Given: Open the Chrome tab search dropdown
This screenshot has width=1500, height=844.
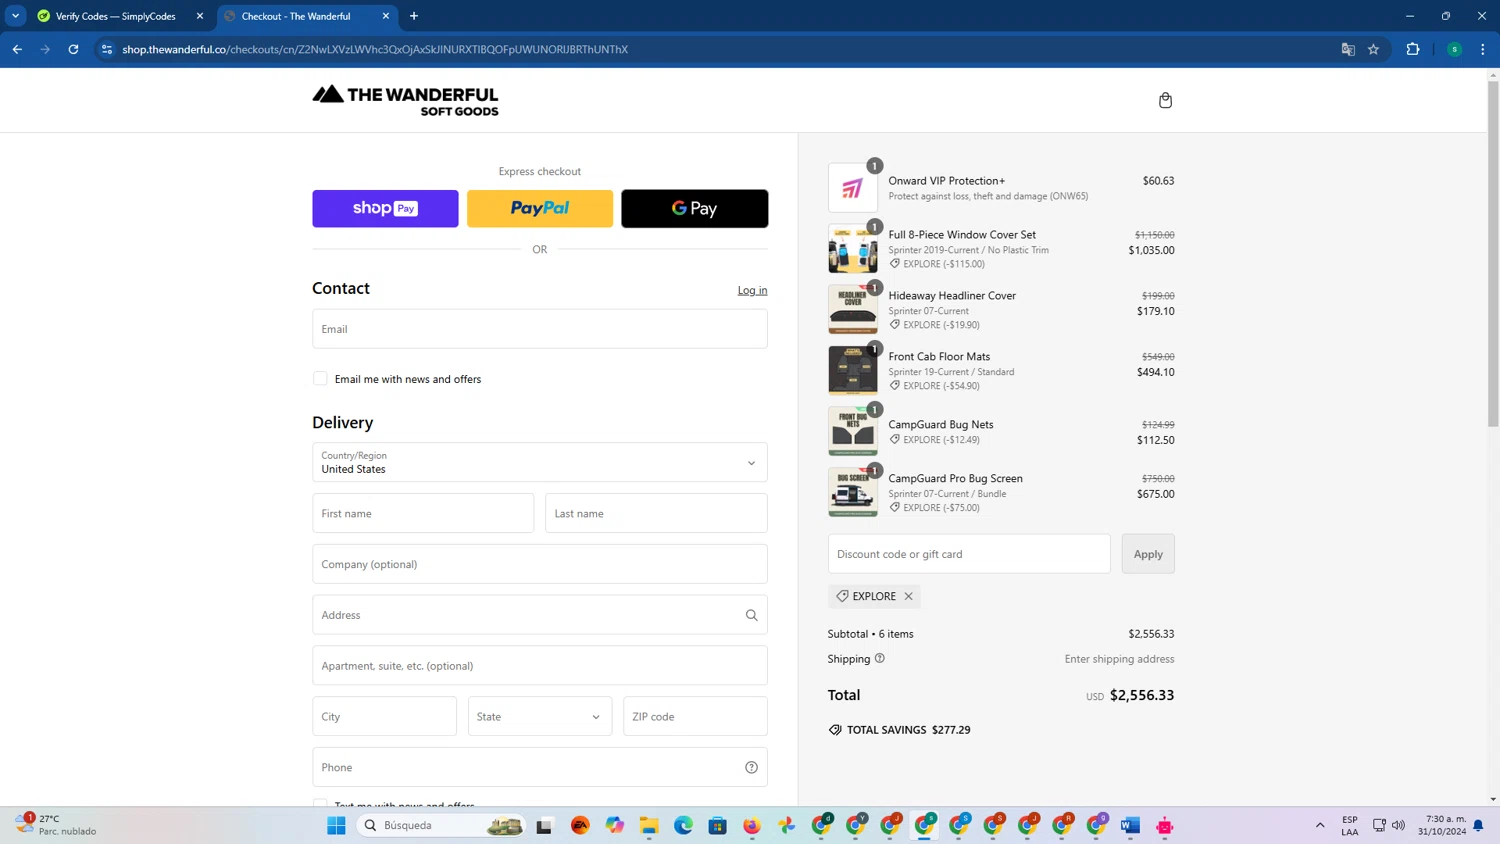Looking at the screenshot, I should click(x=16, y=16).
